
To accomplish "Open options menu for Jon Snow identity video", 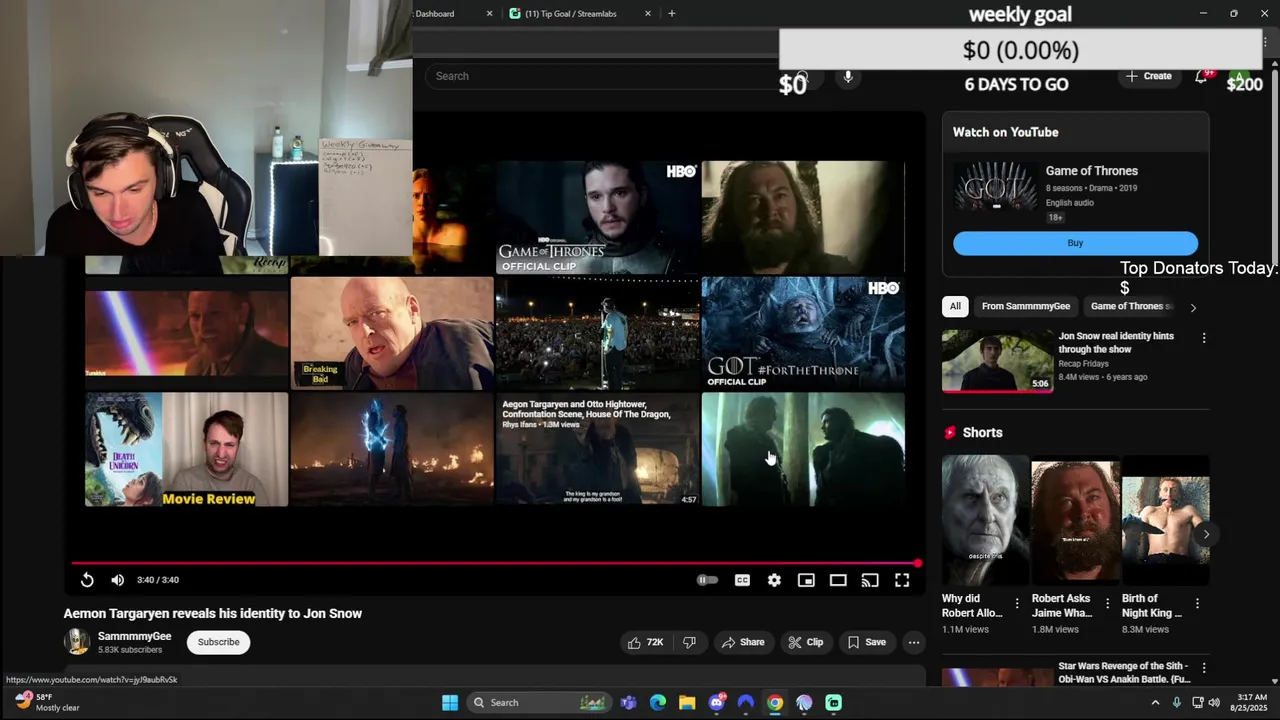I will click(x=1204, y=338).
